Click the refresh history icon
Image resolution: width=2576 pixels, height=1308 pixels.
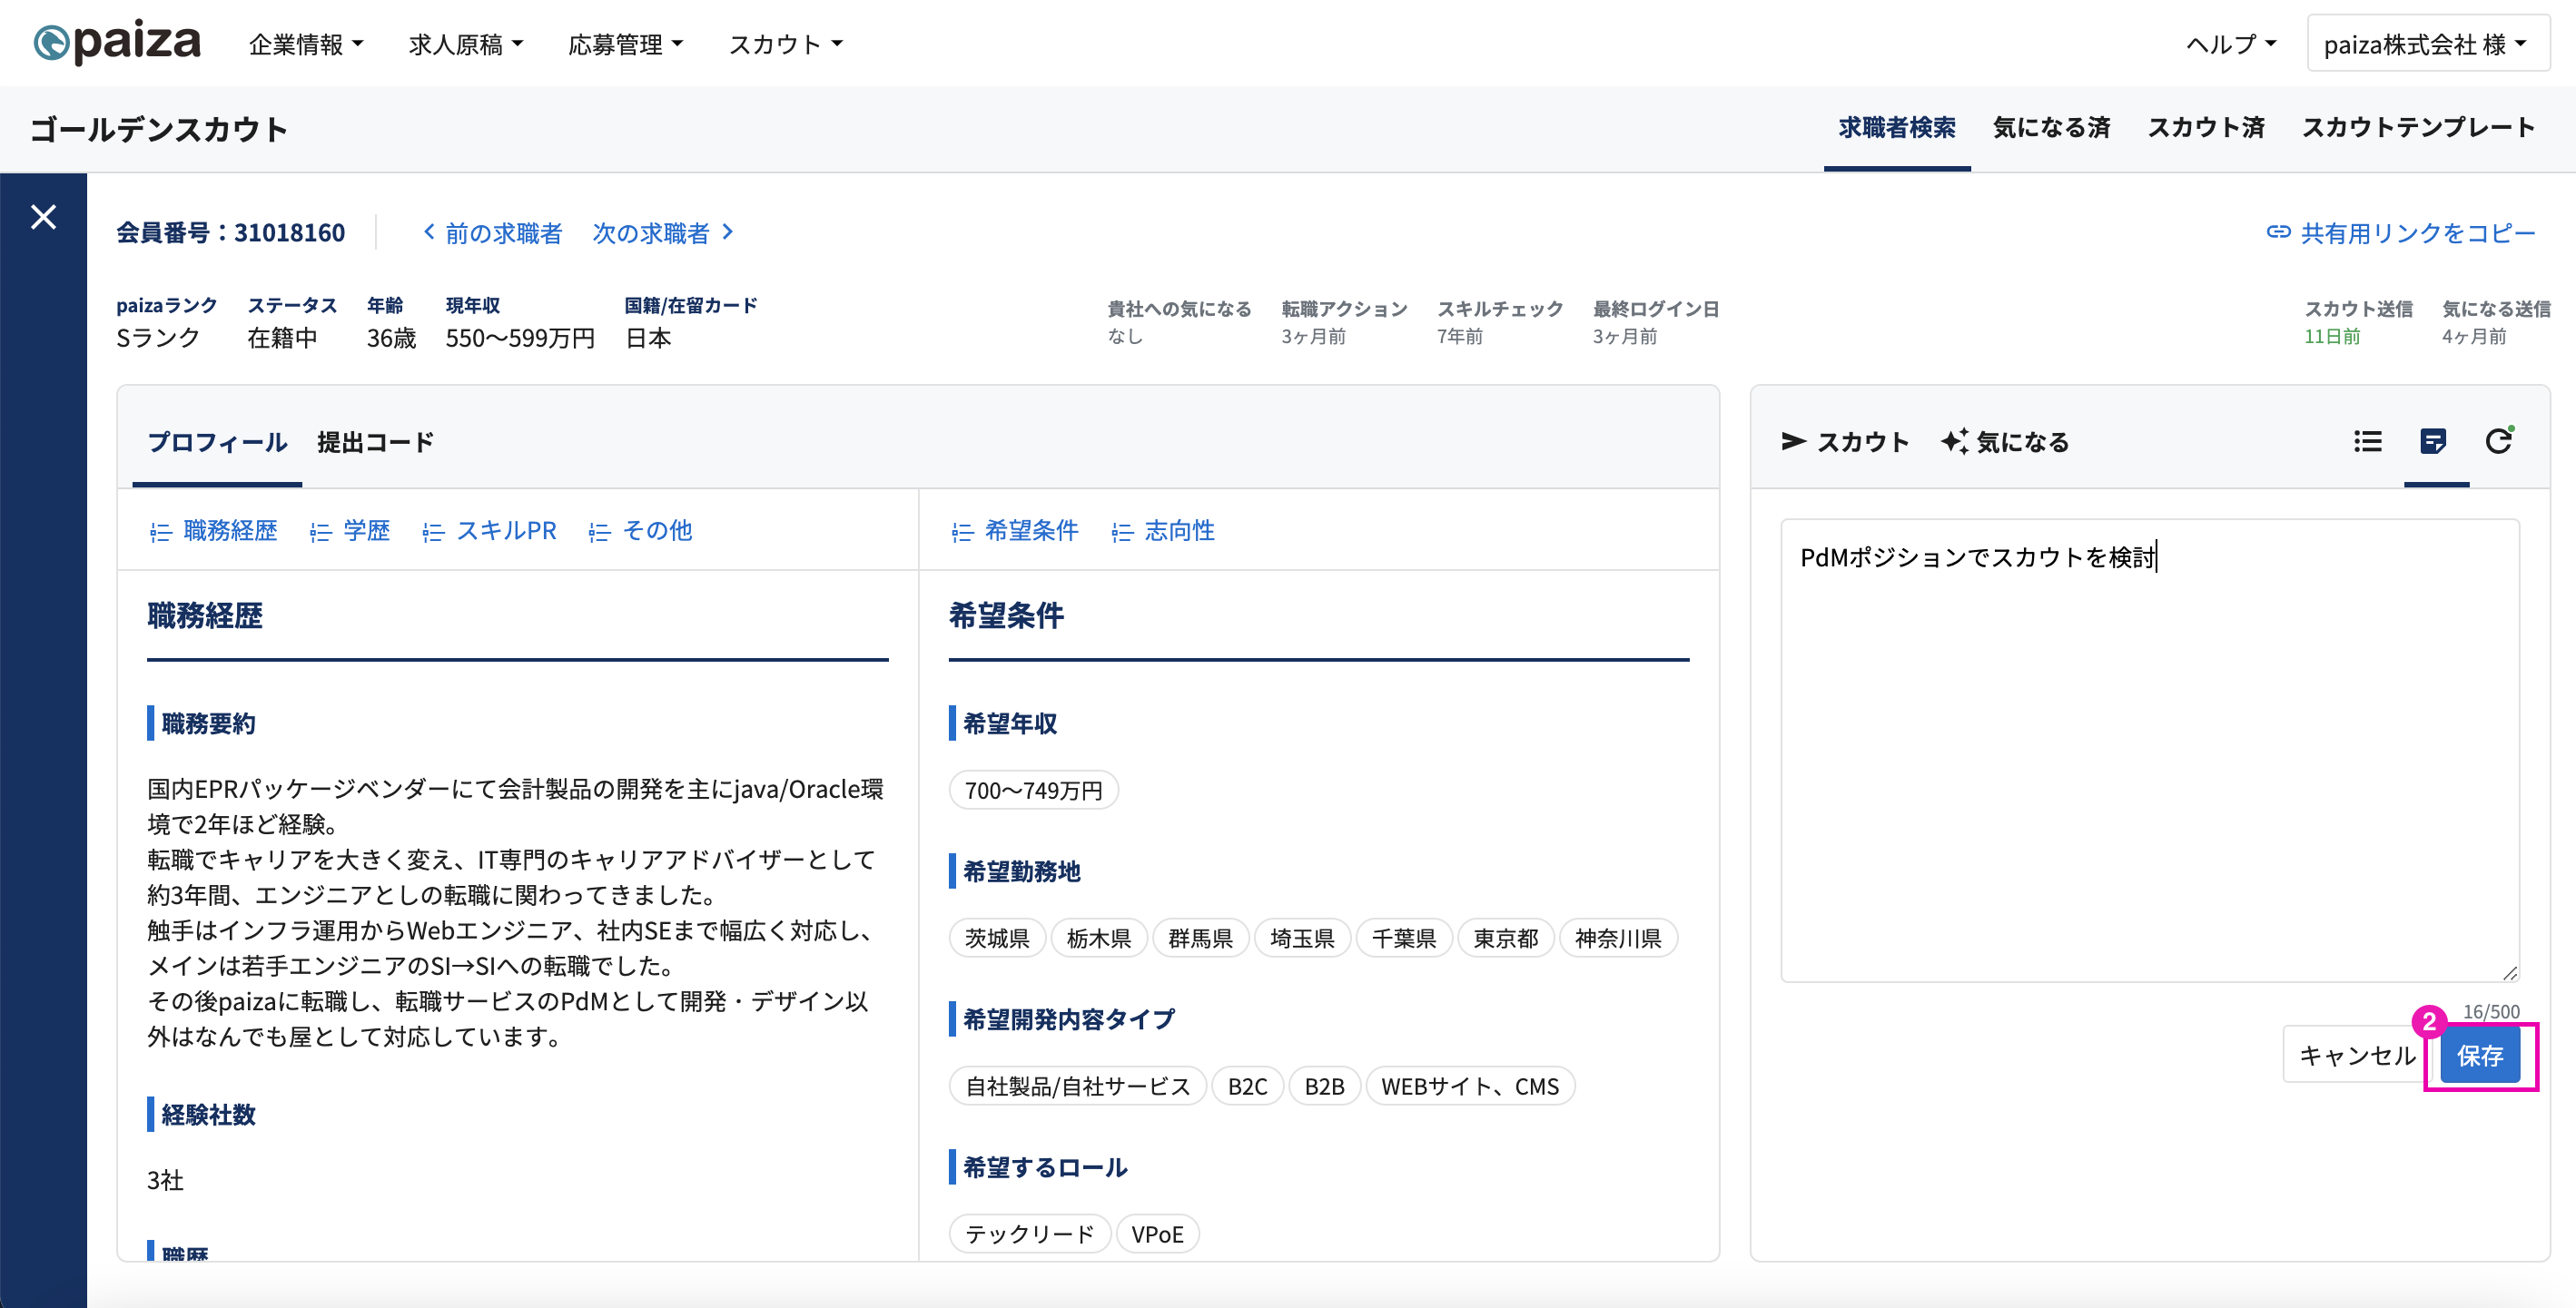(2499, 441)
